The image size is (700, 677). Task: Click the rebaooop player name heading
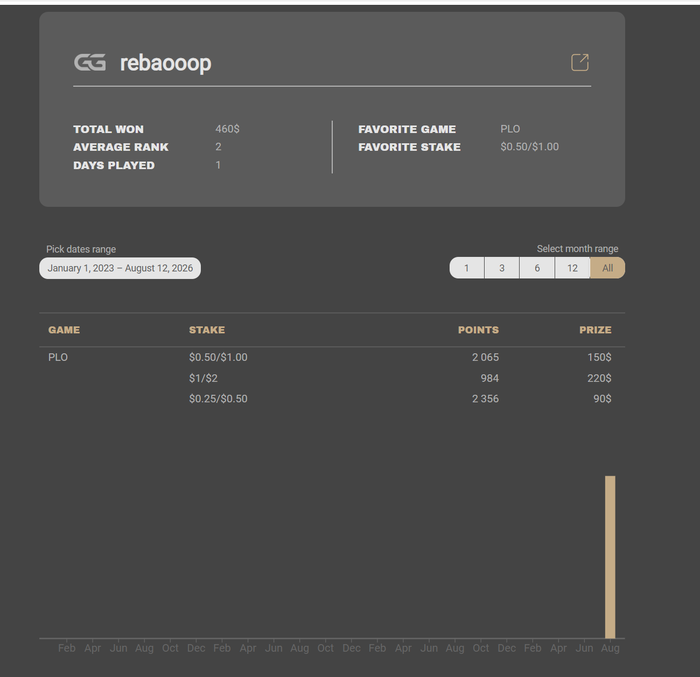(x=166, y=63)
